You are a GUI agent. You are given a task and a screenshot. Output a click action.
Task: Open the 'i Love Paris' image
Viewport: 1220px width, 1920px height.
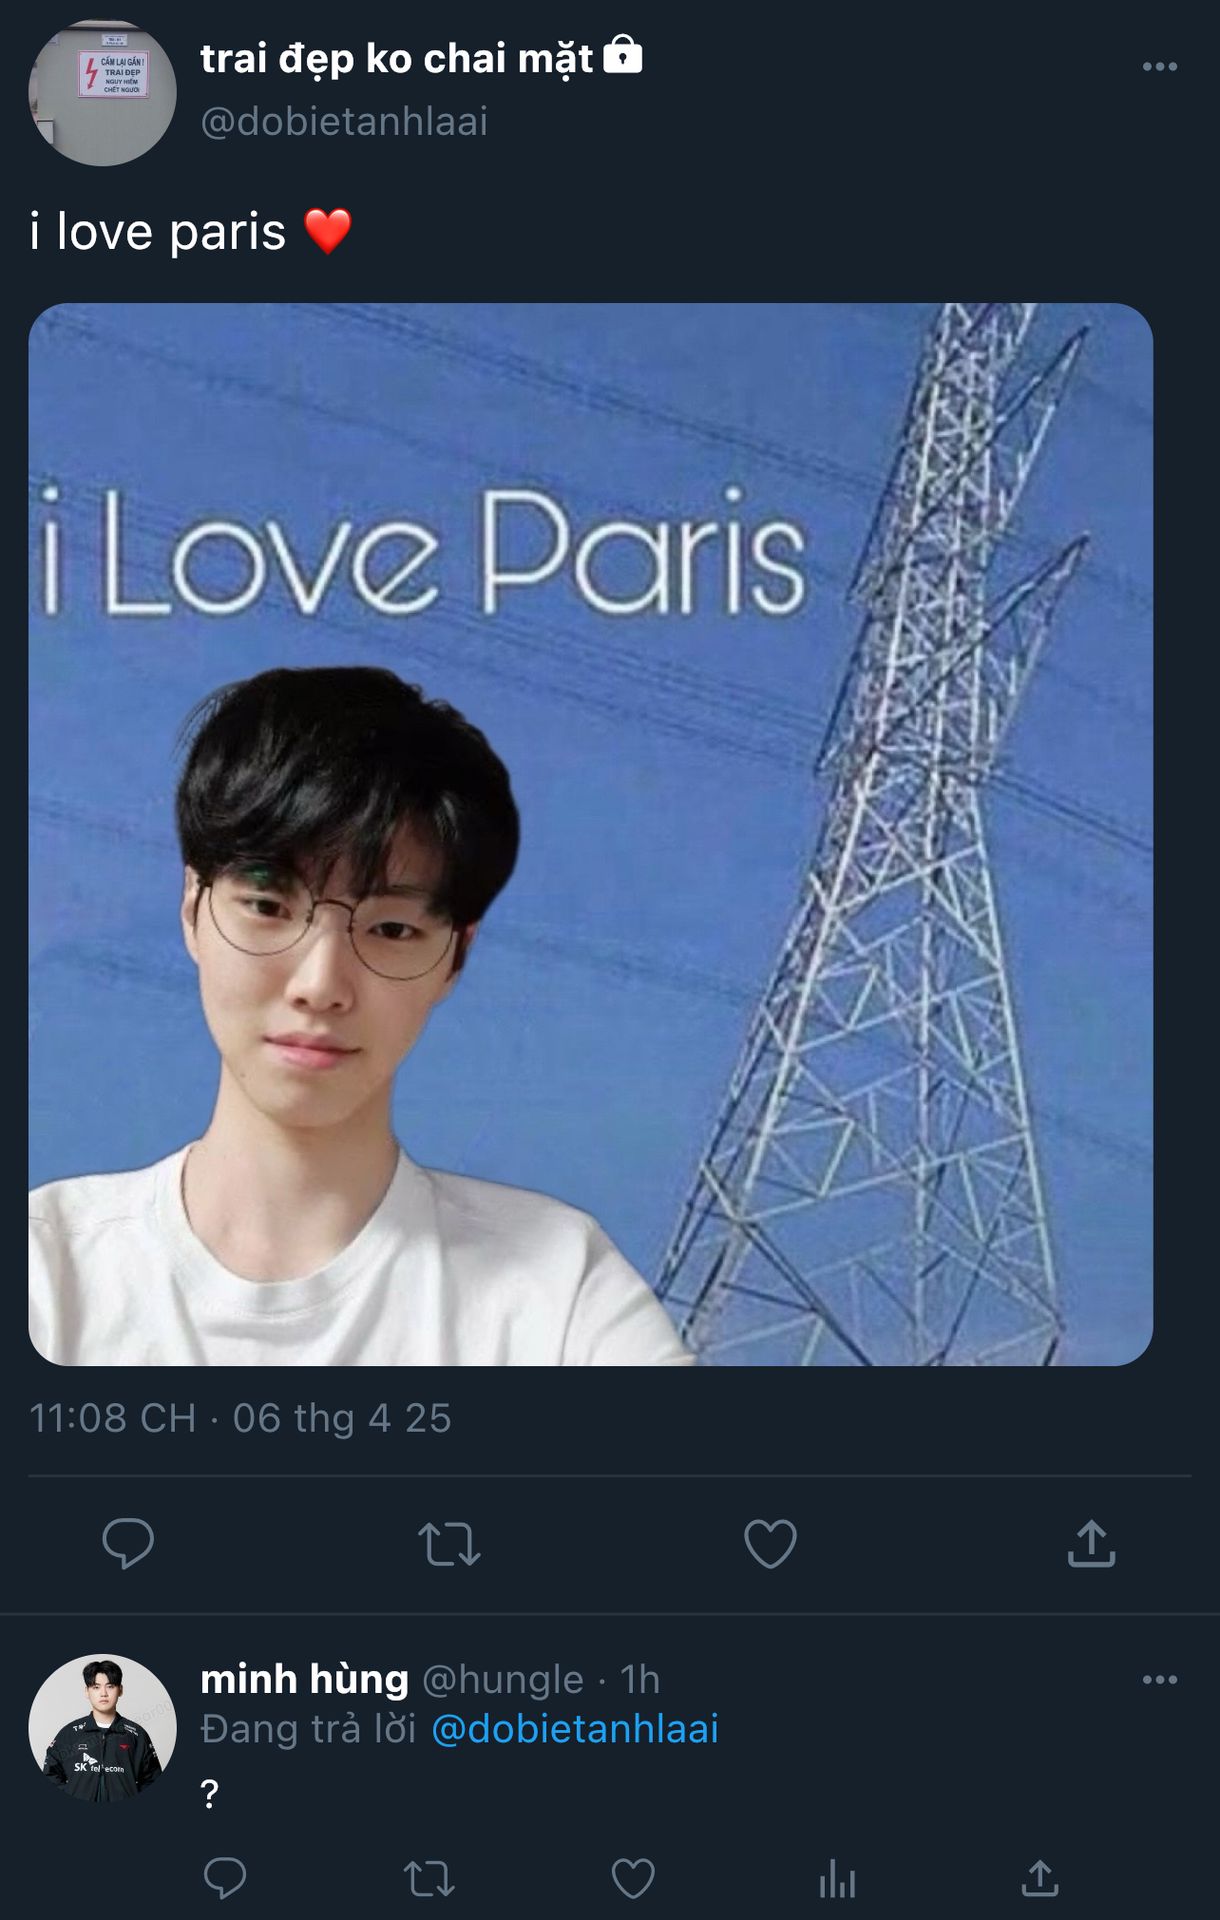(590, 834)
